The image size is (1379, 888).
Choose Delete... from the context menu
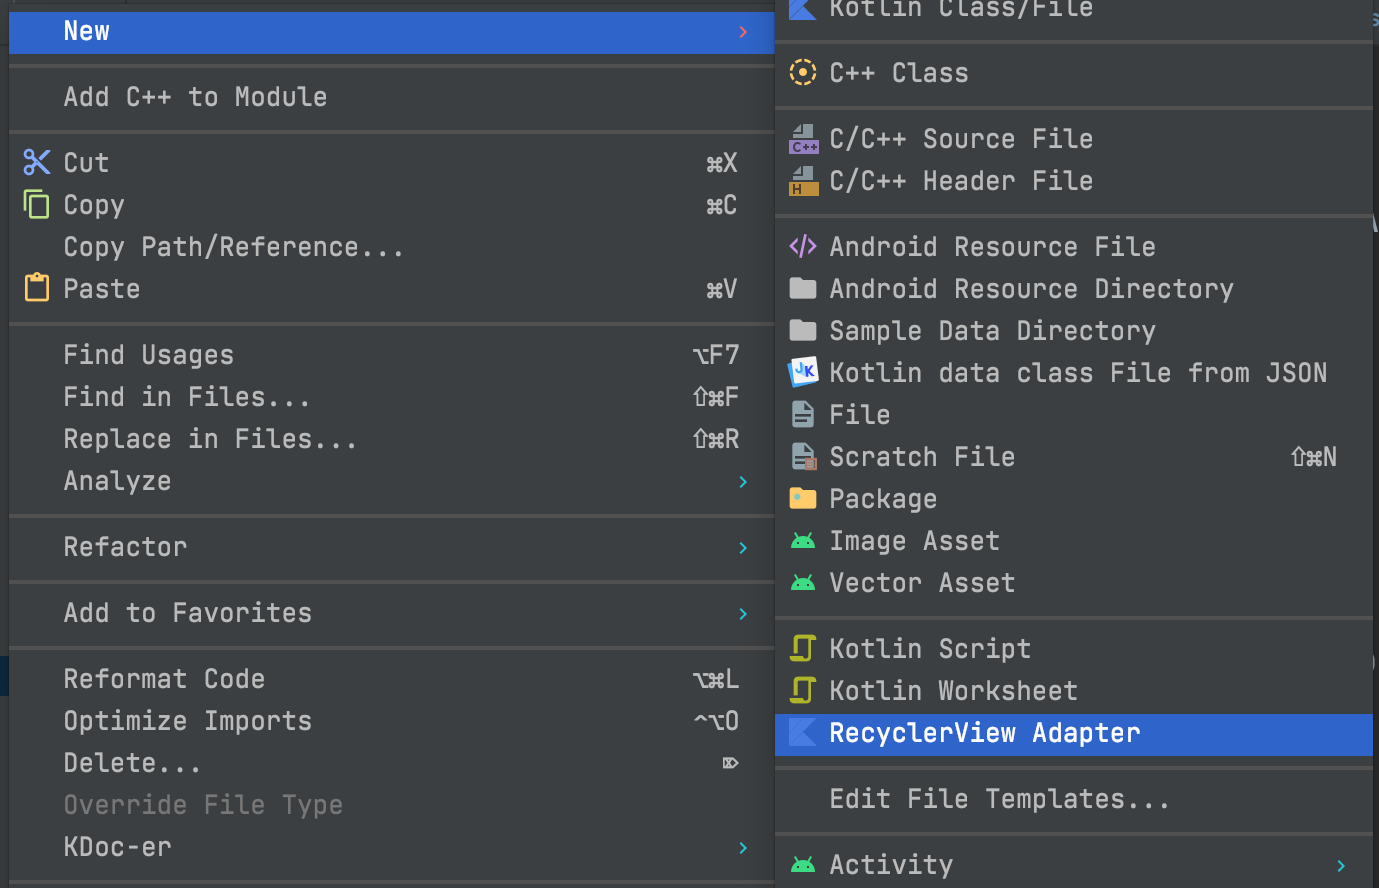click(391, 763)
